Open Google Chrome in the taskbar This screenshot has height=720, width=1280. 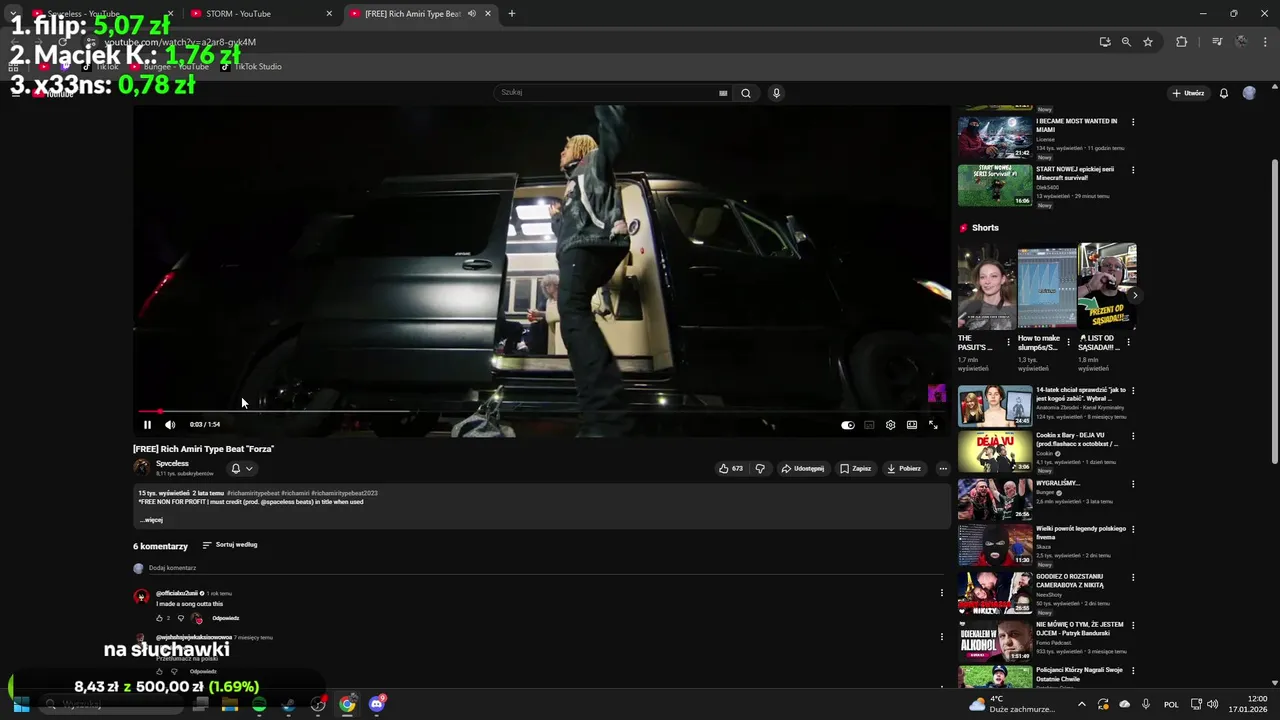(x=347, y=704)
